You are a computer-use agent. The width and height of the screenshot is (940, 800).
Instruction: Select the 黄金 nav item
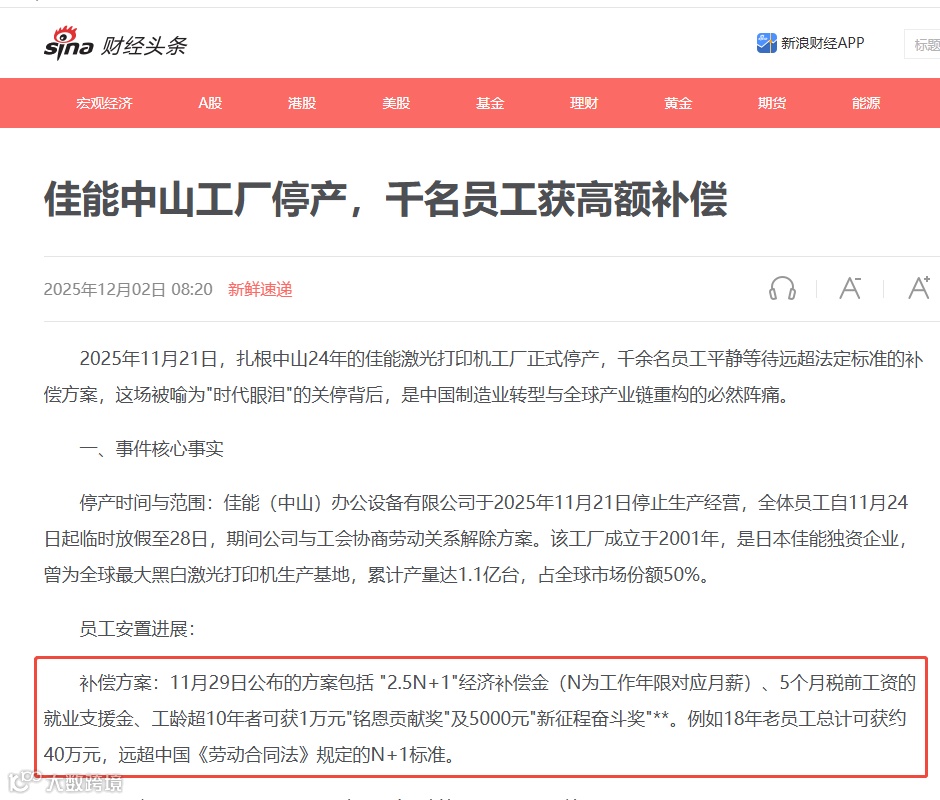click(x=678, y=103)
